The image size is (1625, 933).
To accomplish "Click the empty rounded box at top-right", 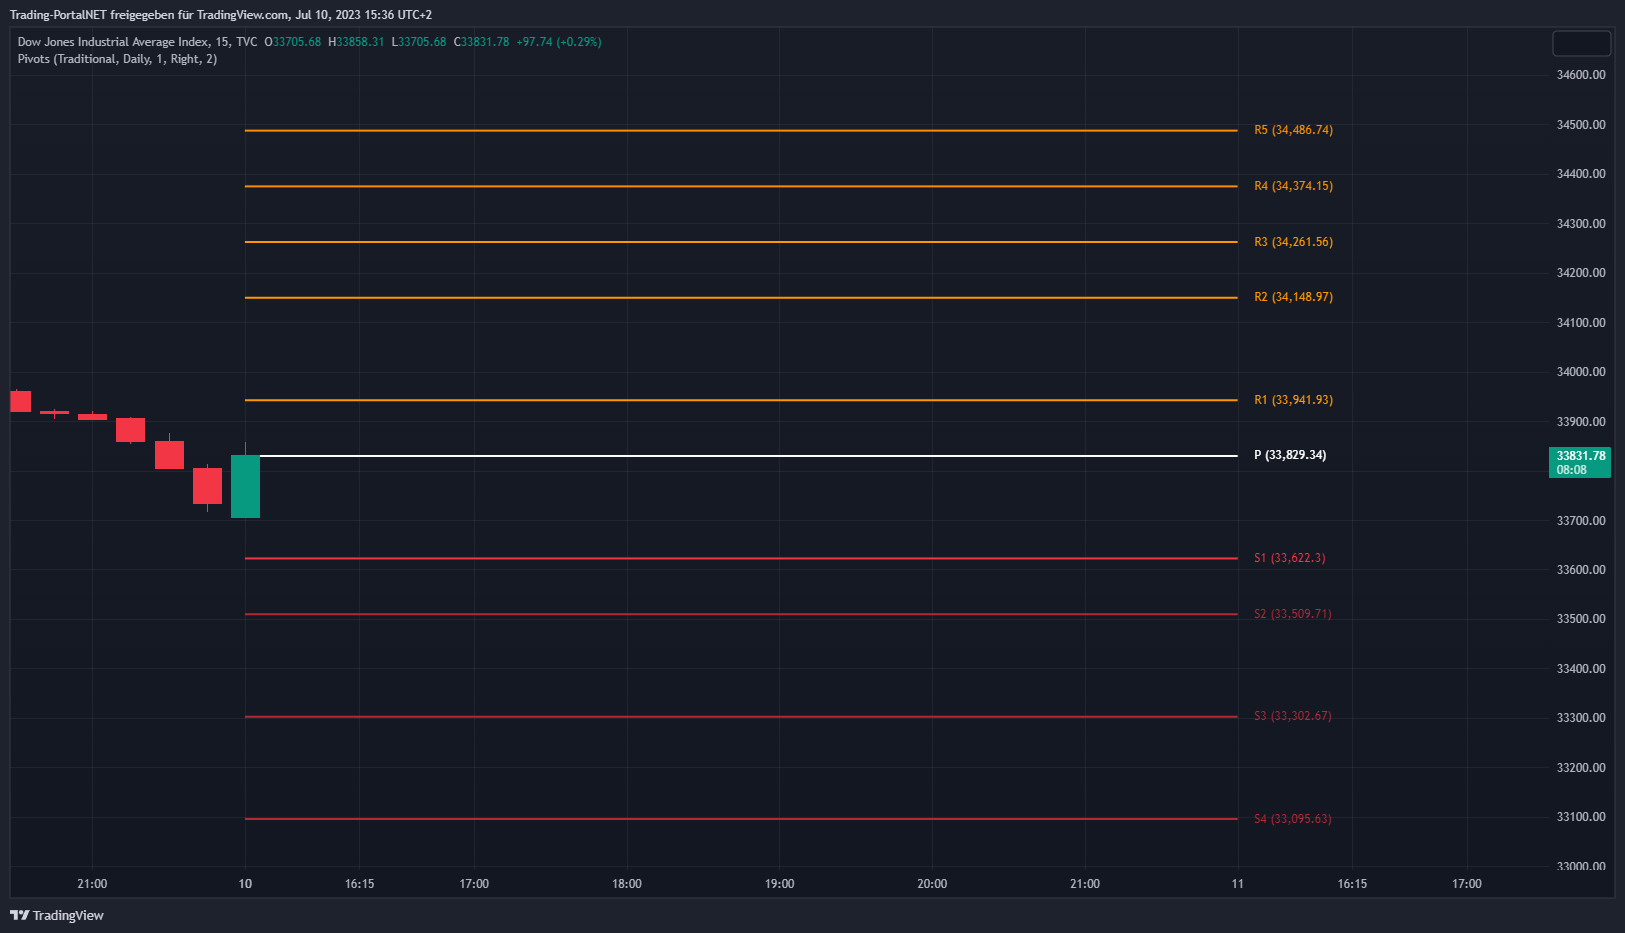I will (1580, 44).
